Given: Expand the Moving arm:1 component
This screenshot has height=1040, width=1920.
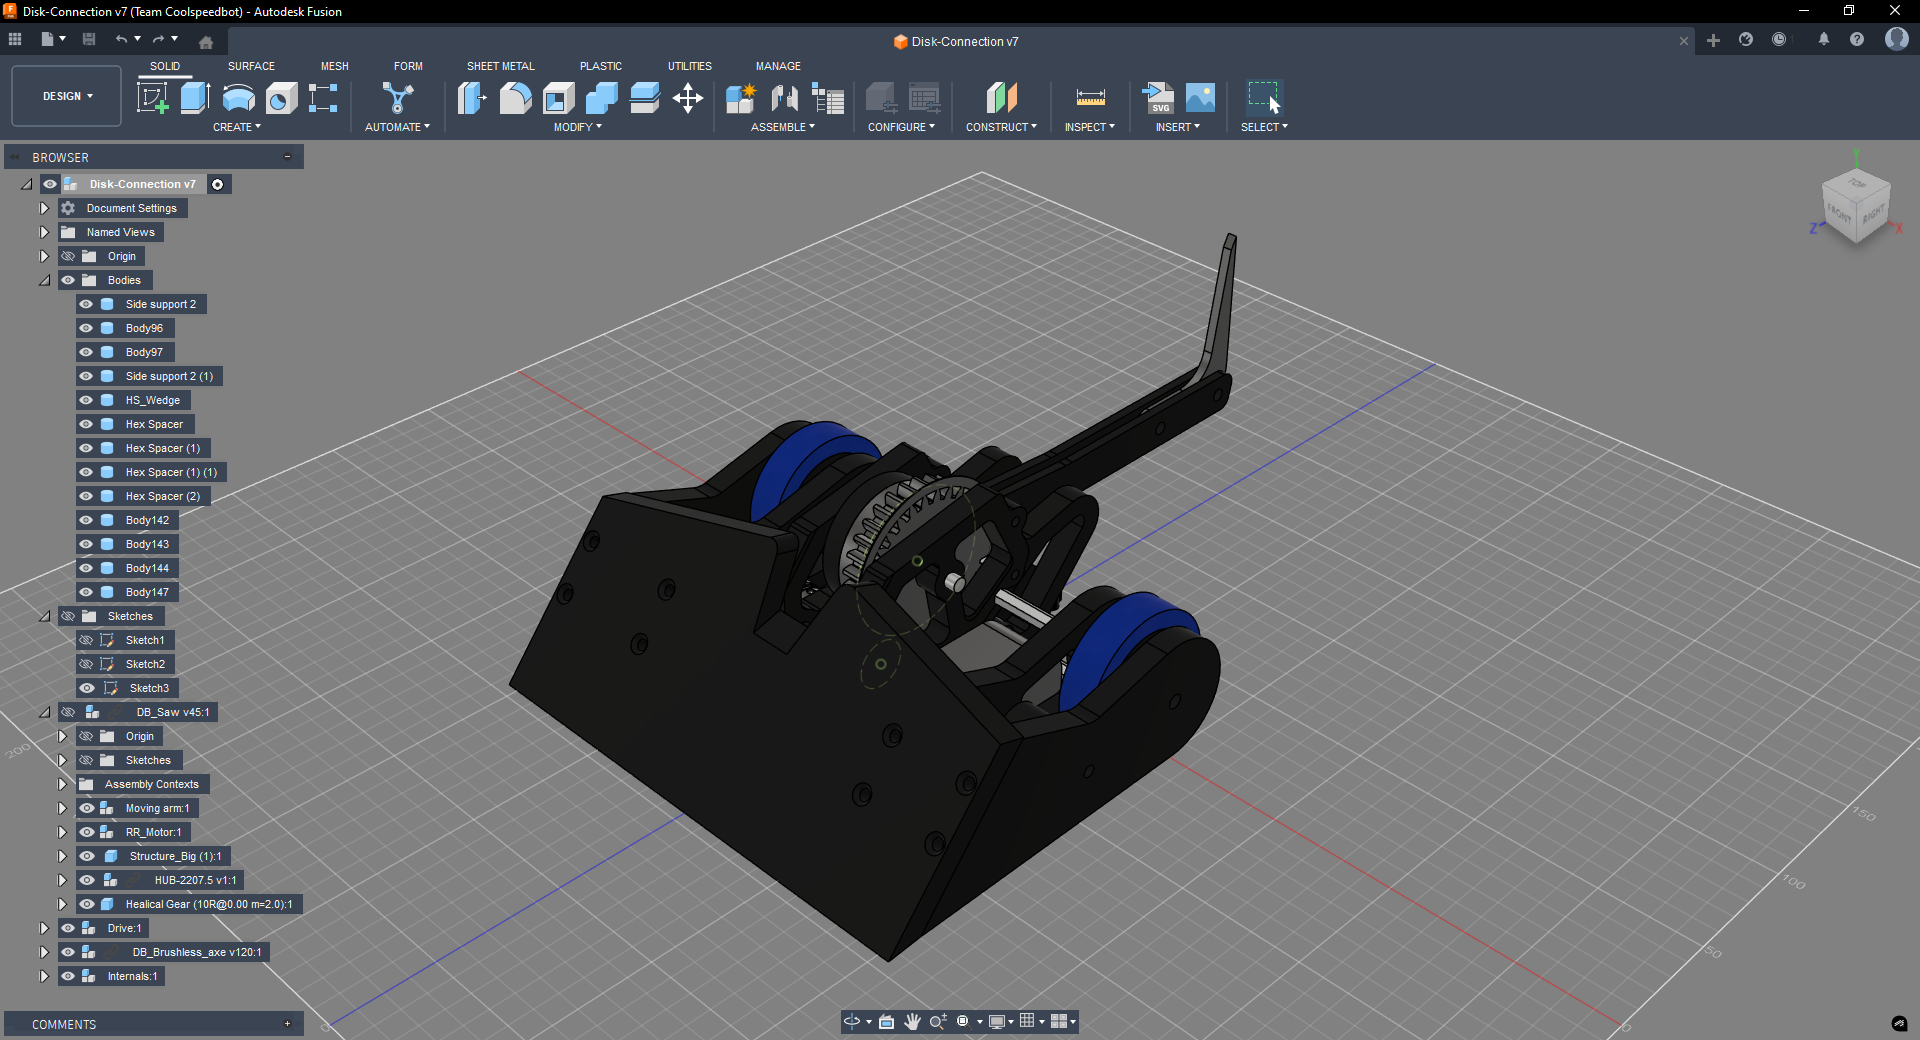Looking at the screenshot, I should point(62,808).
